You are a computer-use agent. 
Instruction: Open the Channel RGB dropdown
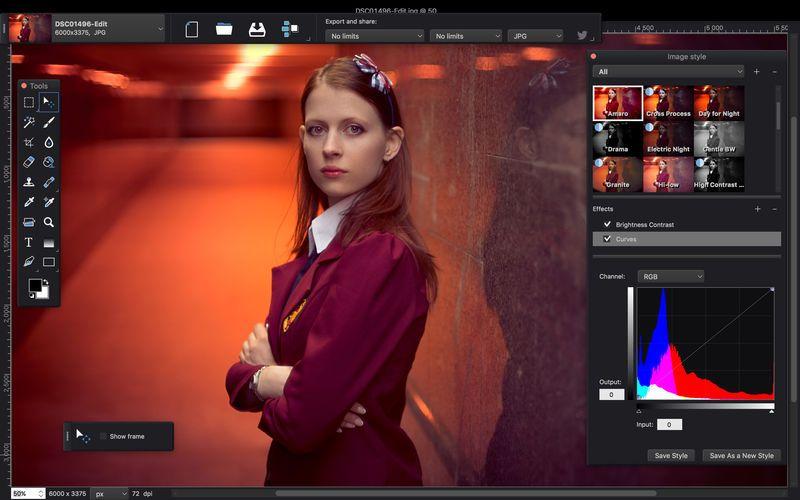[670, 276]
